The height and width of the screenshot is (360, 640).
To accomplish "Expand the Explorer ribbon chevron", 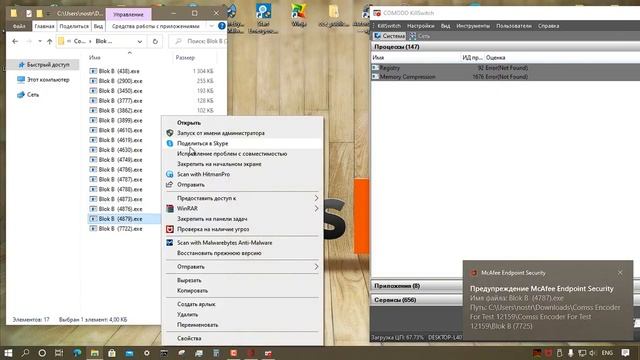I will tap(211, 26).
